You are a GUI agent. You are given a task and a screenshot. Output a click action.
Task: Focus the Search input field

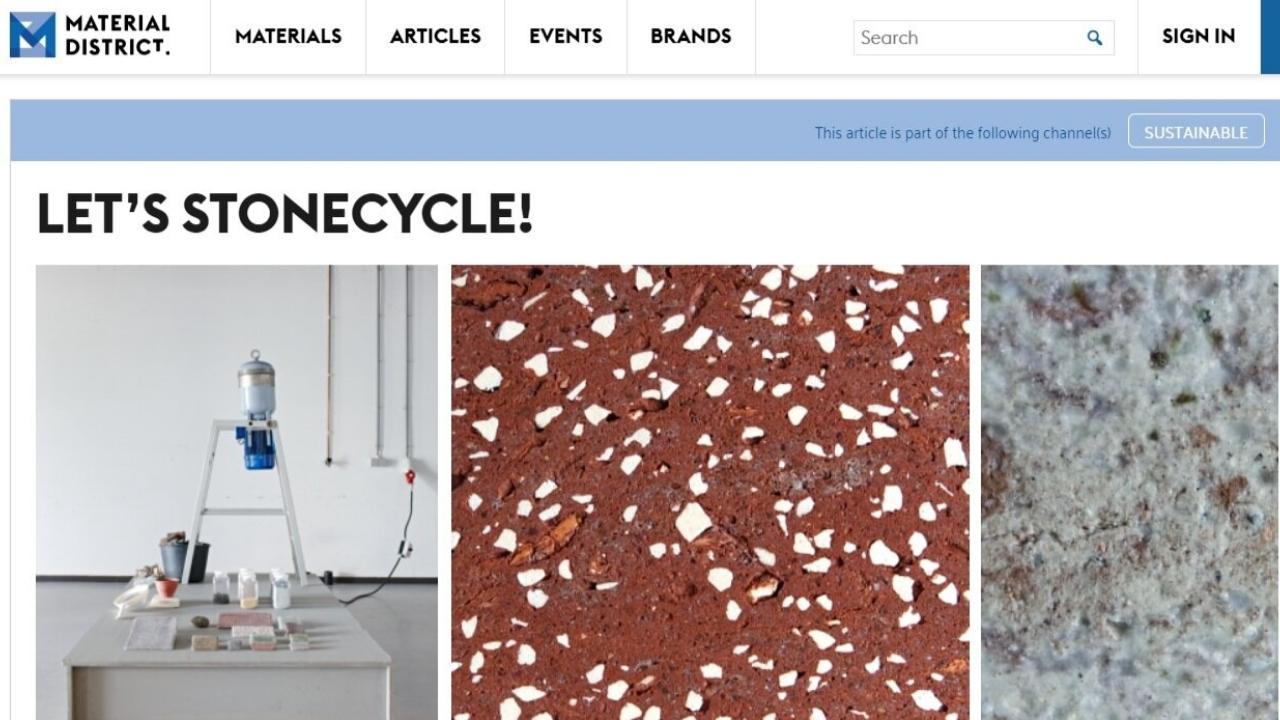tap(967, 38)
